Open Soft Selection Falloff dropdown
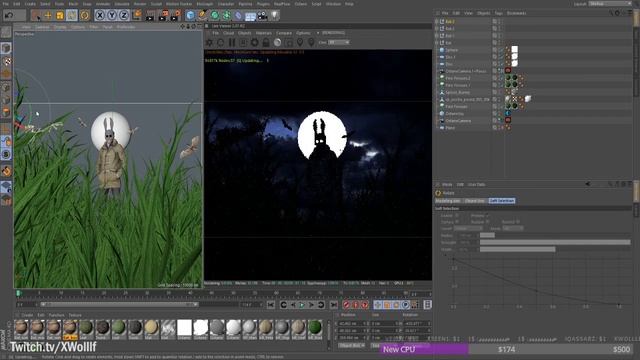 tap(468, 229)
